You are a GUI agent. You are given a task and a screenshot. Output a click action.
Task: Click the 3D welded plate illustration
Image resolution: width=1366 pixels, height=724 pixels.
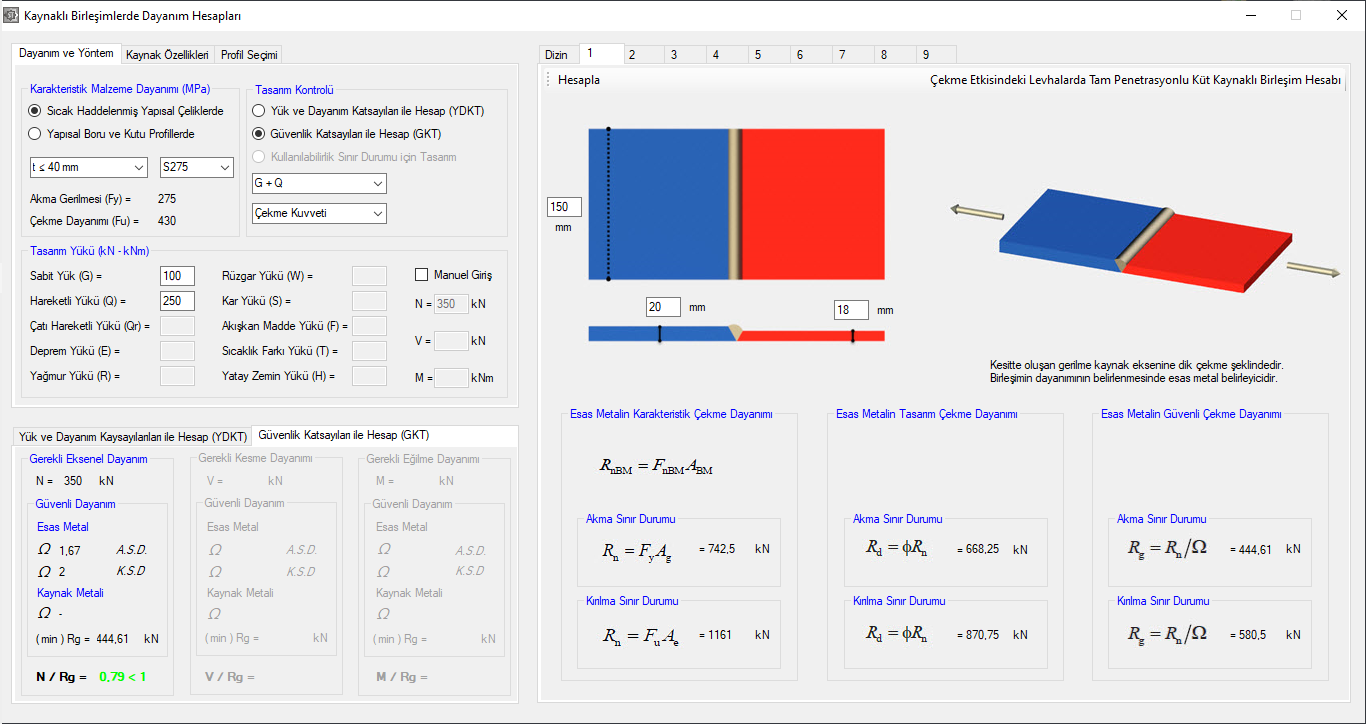[1145, 240]
